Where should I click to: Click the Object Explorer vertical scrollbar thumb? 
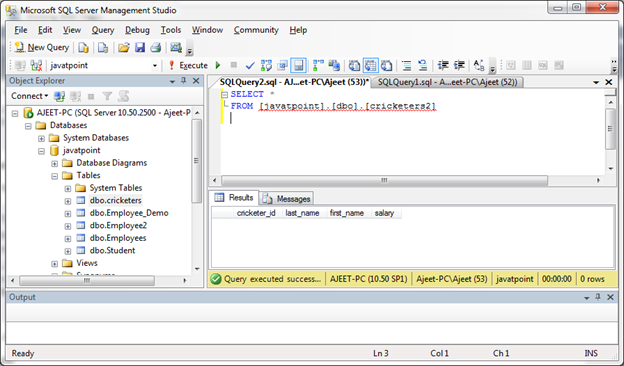tap(196, 161)
